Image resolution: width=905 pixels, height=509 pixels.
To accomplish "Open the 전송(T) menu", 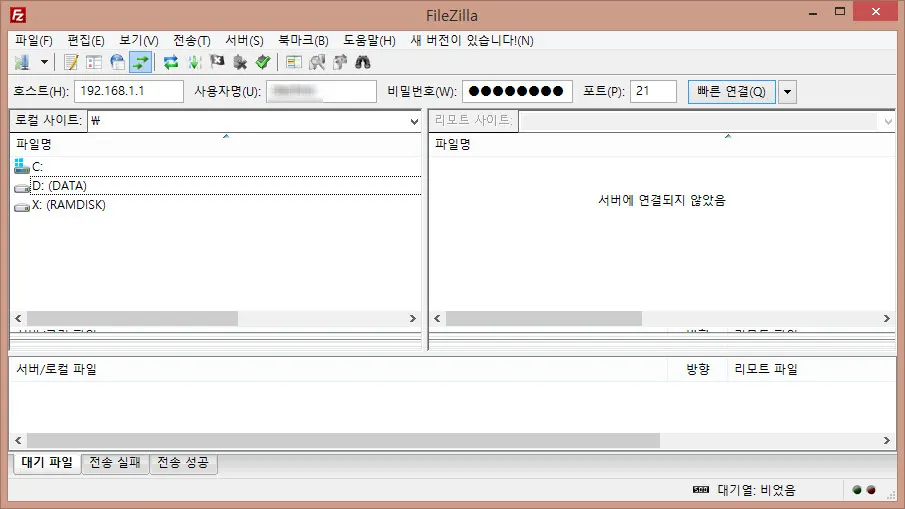I will click(x=192, y=40).
